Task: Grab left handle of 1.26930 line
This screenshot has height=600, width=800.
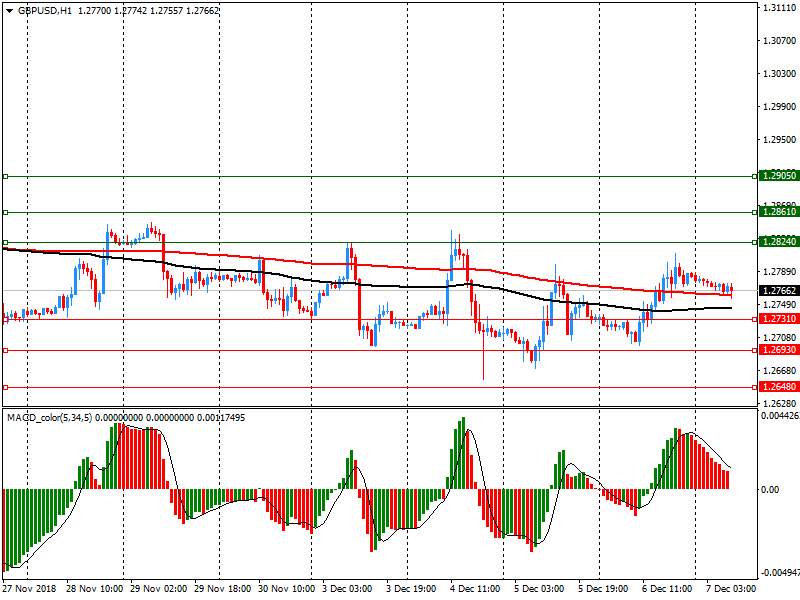Action: coord(6,351)
